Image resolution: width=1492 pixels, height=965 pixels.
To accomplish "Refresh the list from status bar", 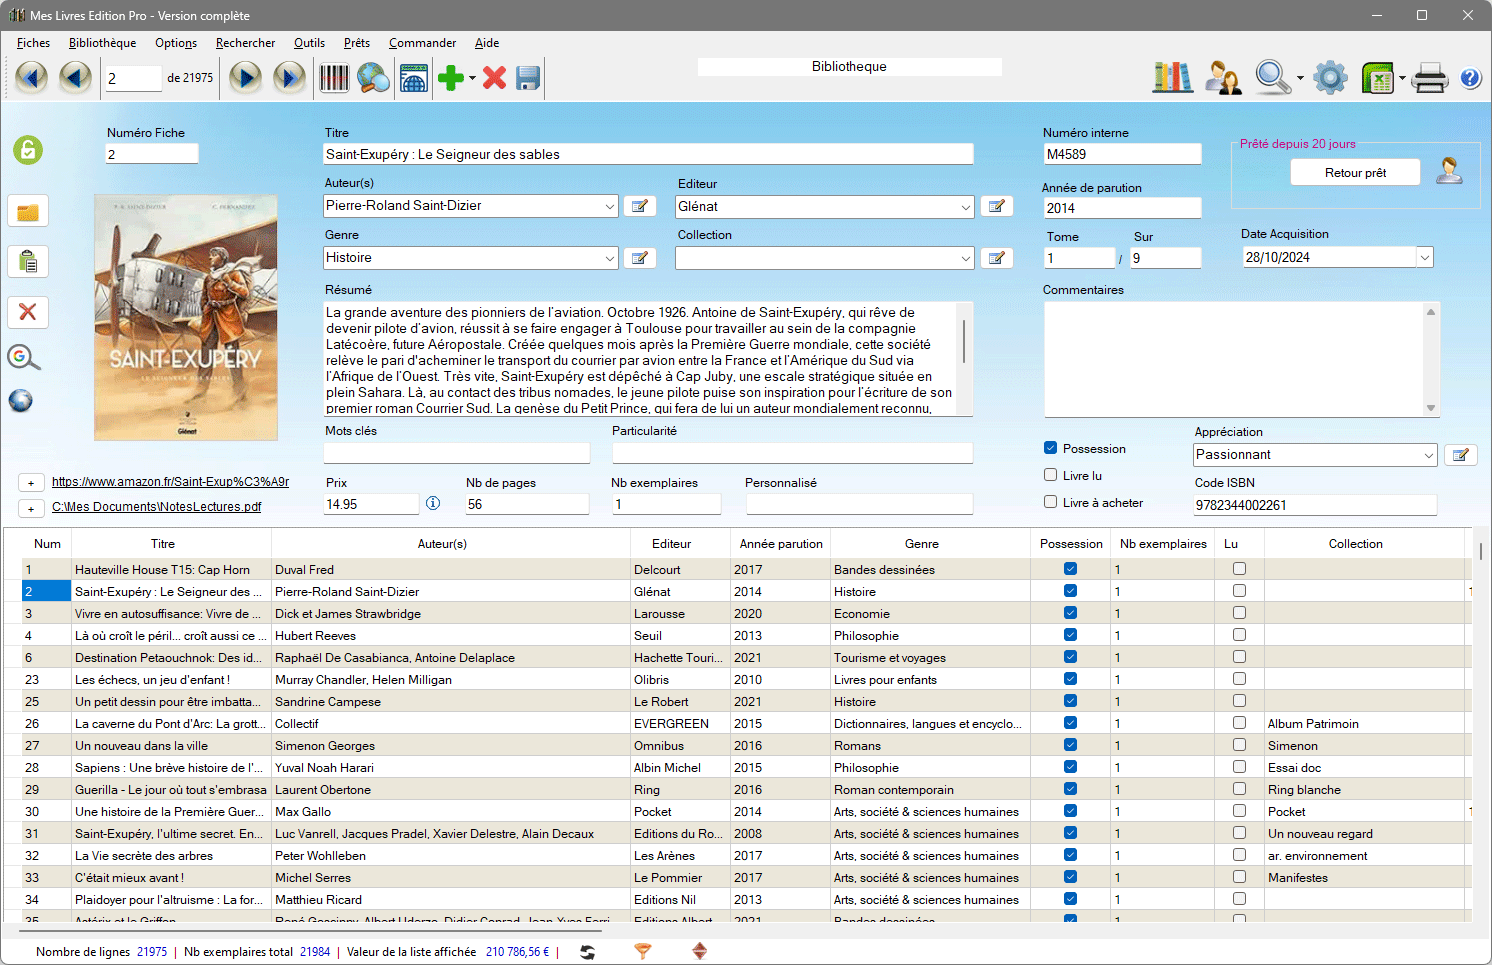I will click(x=587, y=952).
